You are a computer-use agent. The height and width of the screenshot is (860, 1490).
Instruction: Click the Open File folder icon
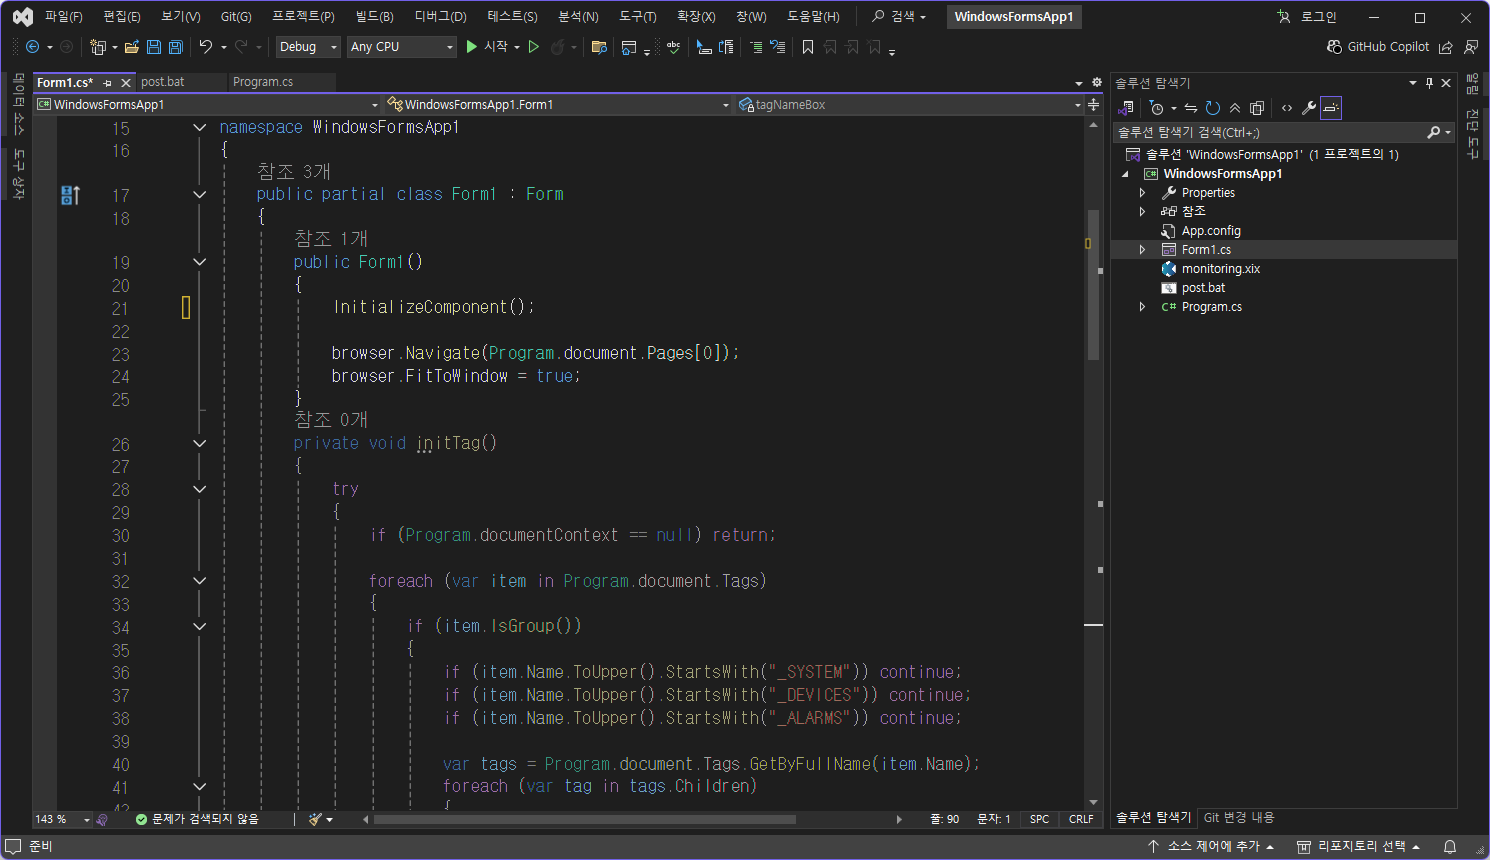[x=131, y=47]
